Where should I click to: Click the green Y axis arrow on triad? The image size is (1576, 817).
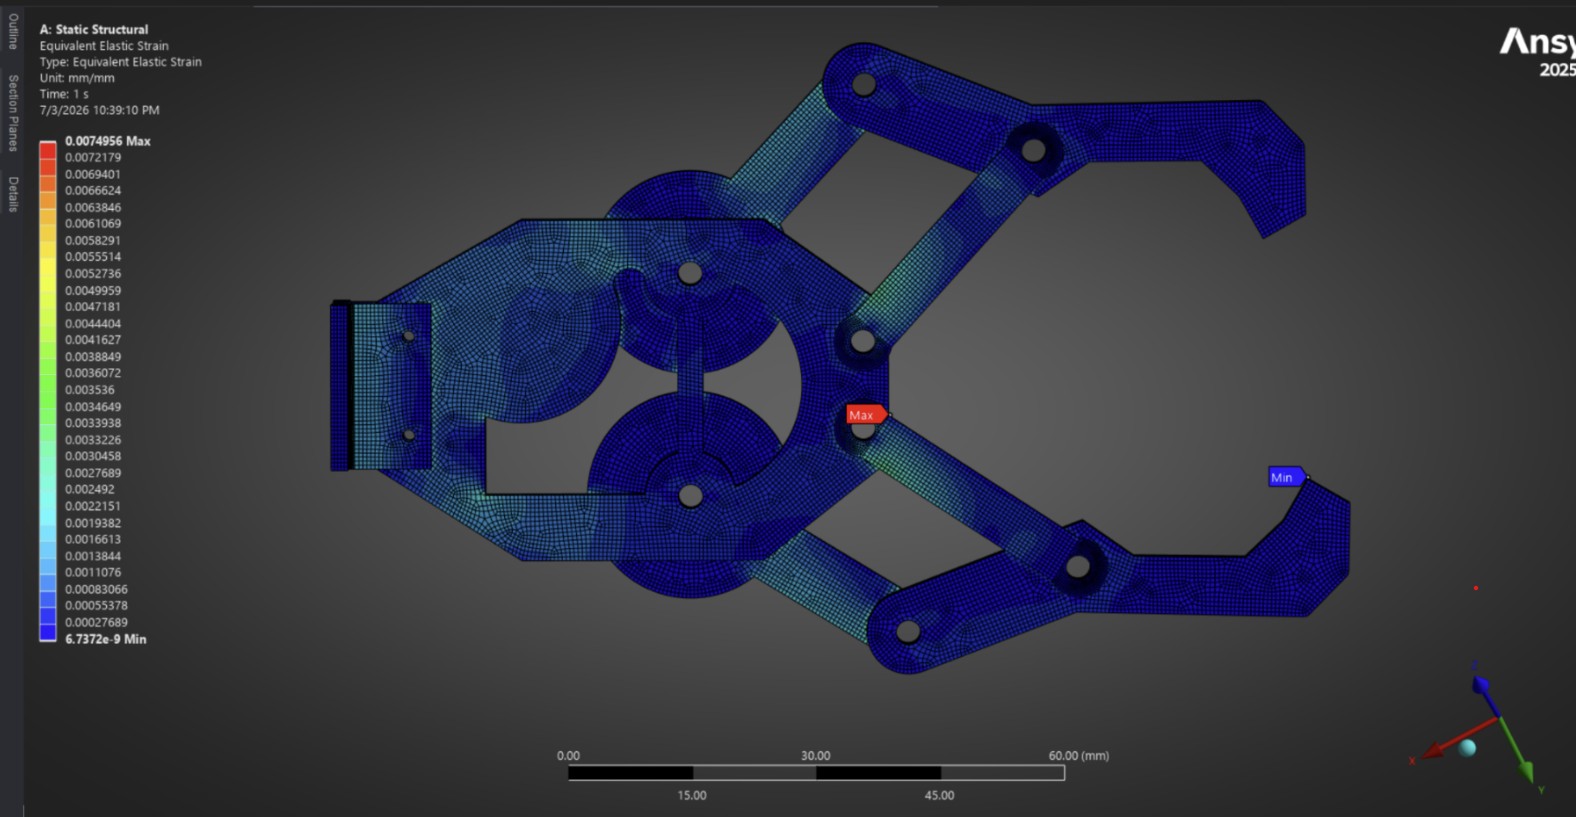click(x=1517, y=752)
